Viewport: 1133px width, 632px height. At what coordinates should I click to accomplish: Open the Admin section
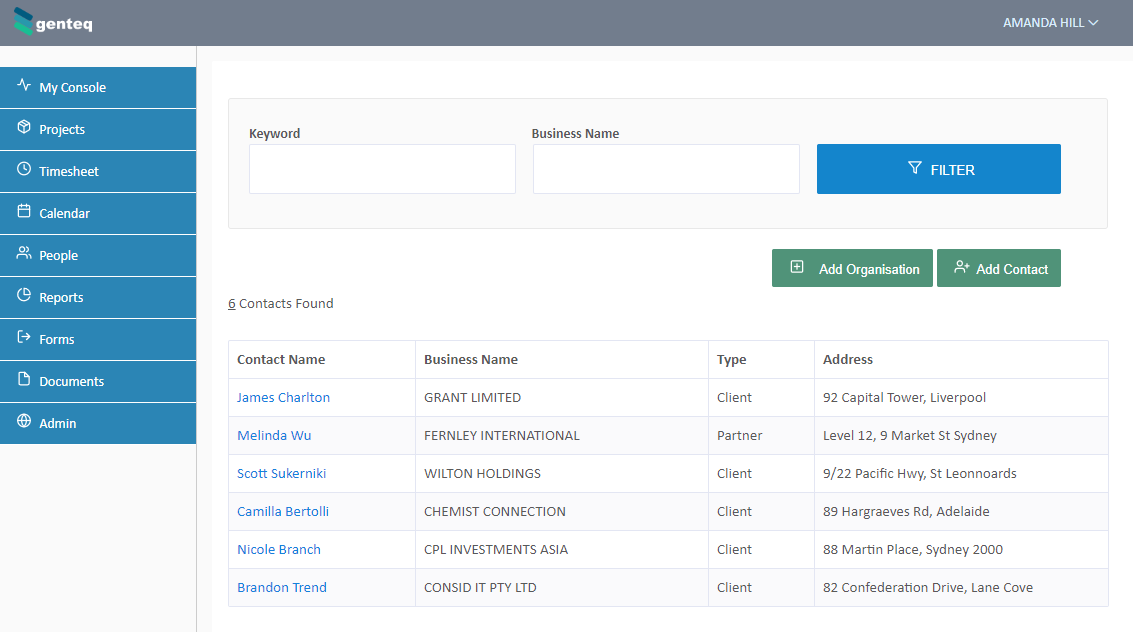pos(98,423)
